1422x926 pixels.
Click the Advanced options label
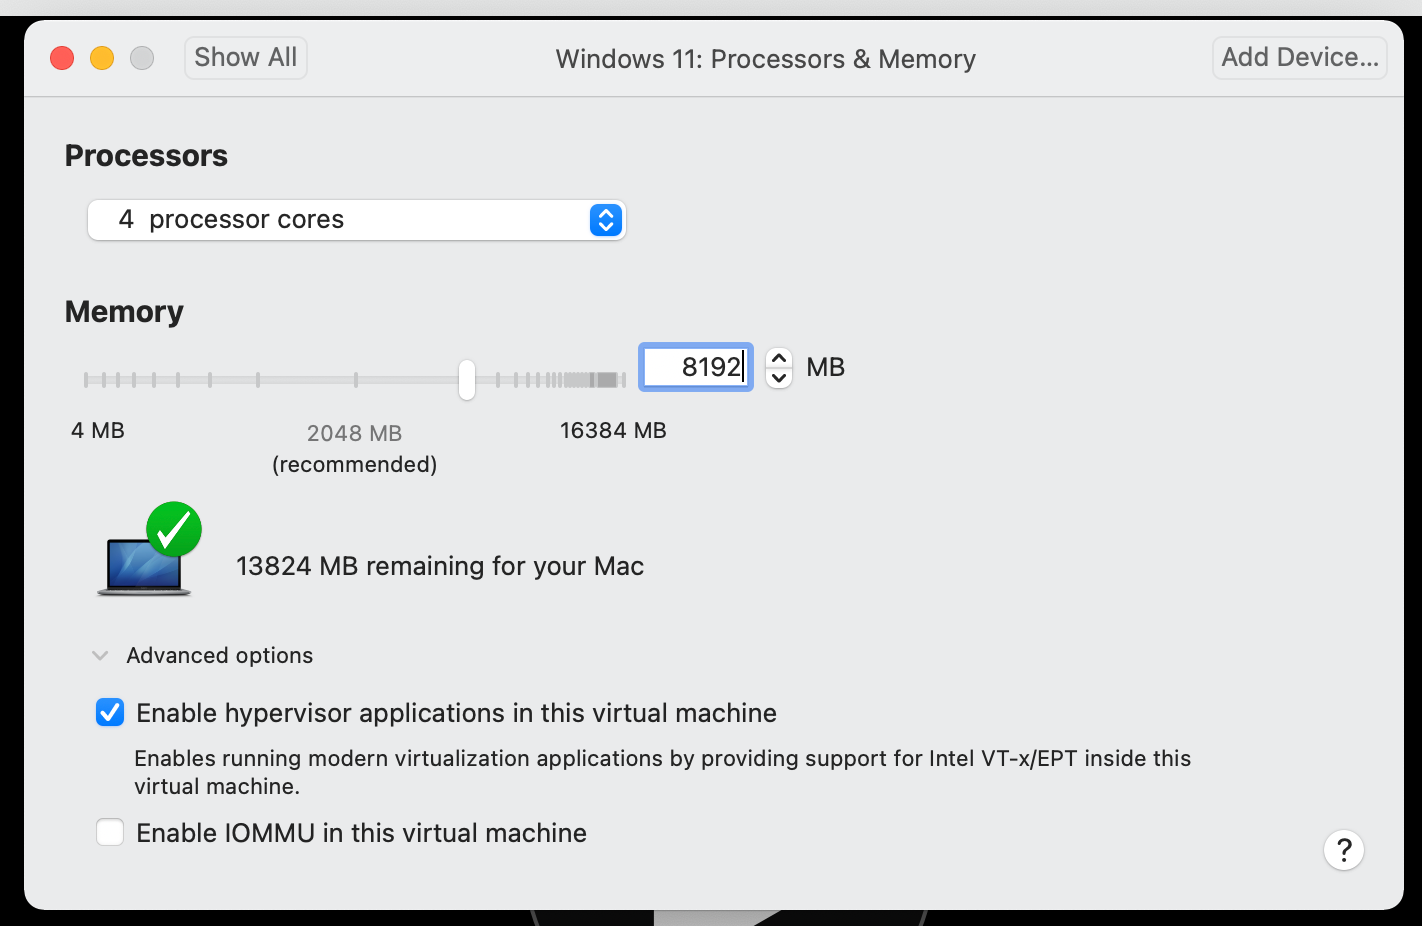(220, 656)
